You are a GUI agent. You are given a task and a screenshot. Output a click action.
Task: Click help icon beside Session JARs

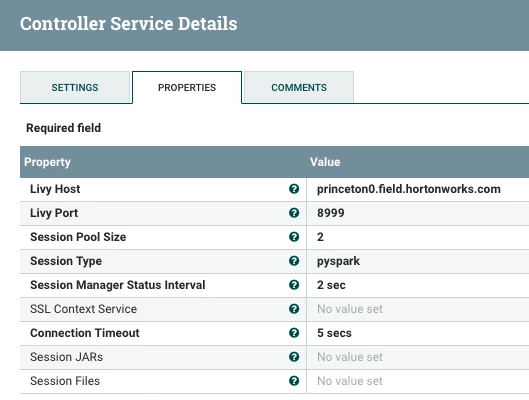[x=294, y=357]
